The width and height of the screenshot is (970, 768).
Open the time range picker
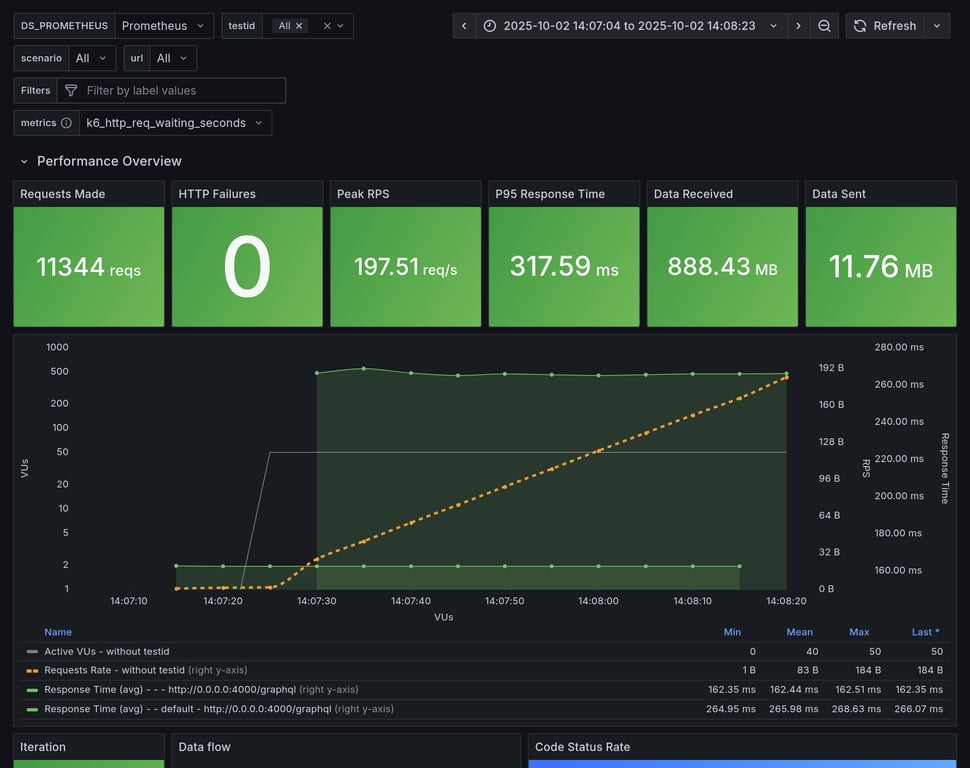point(631,26)
